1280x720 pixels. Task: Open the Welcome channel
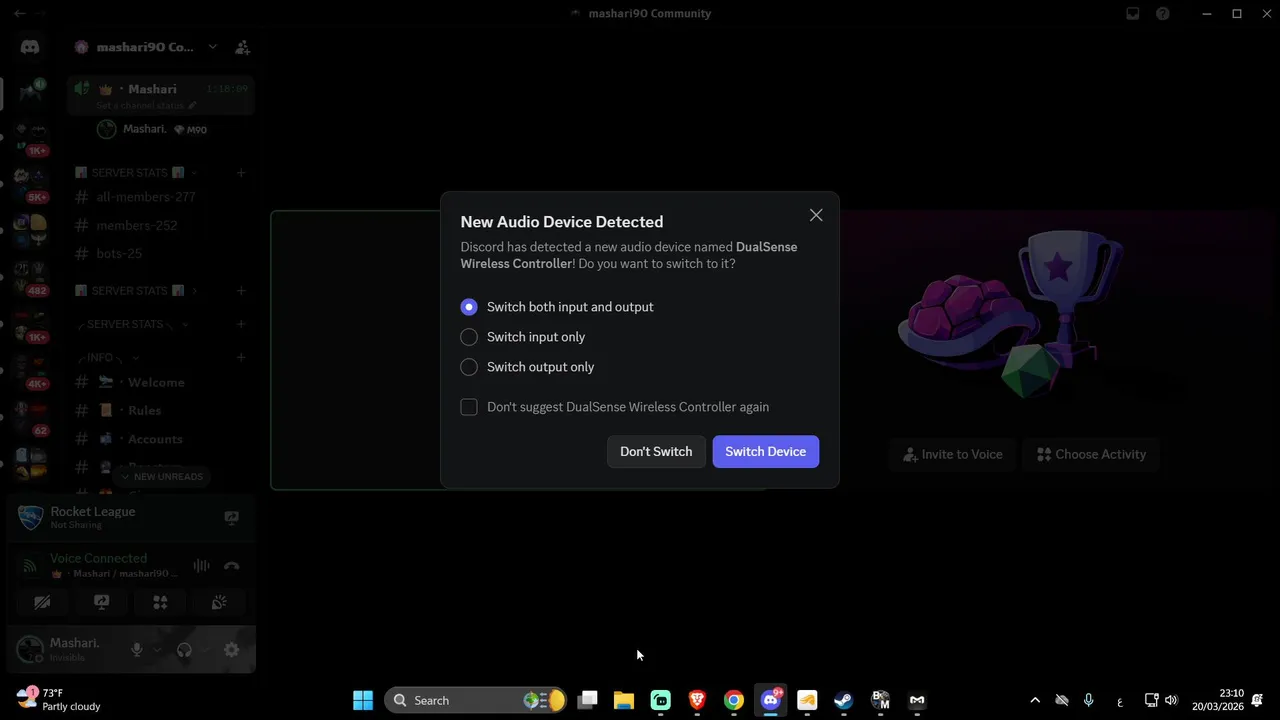click(140, 382)
